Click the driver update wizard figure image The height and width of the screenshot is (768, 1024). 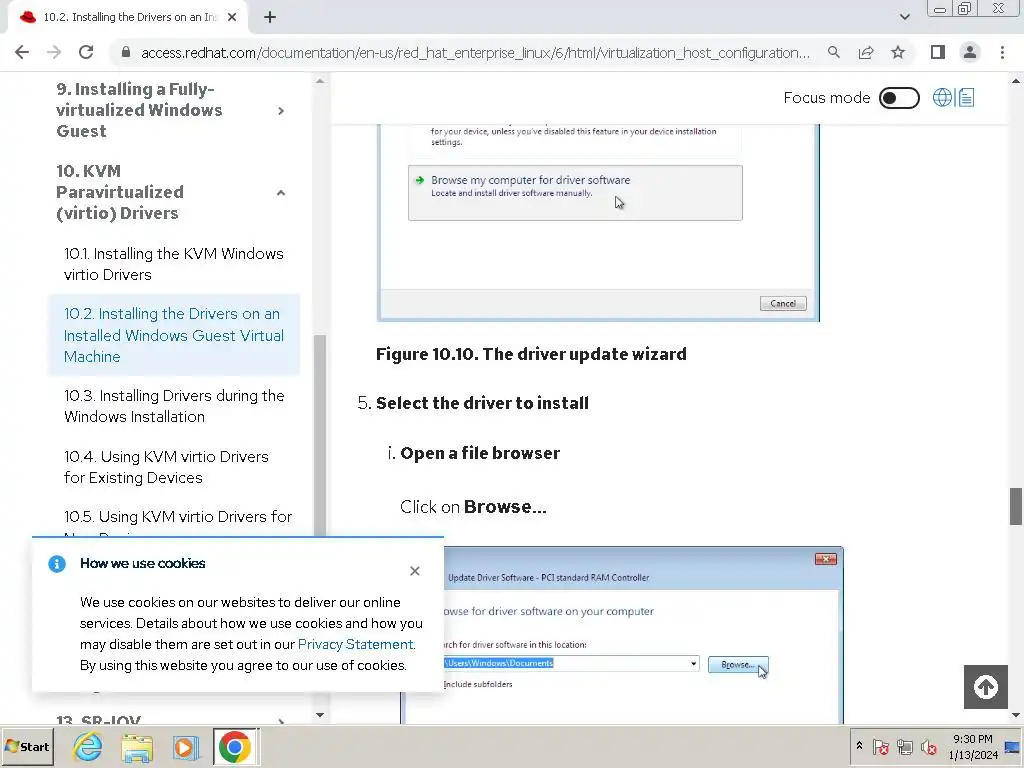click(x=598, y=222)
